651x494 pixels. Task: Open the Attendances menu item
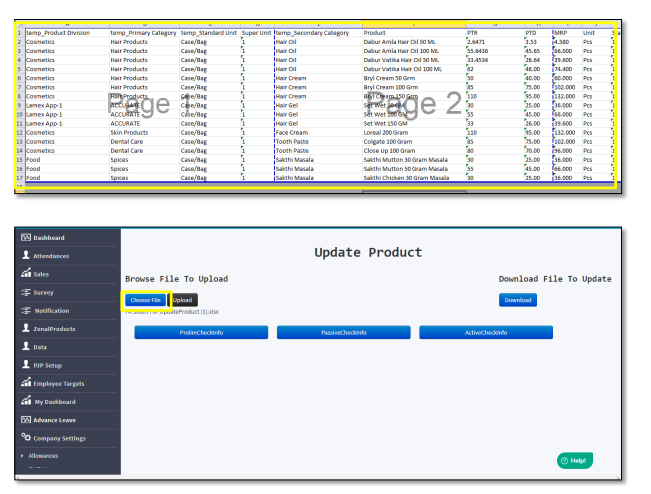[51, 256]
